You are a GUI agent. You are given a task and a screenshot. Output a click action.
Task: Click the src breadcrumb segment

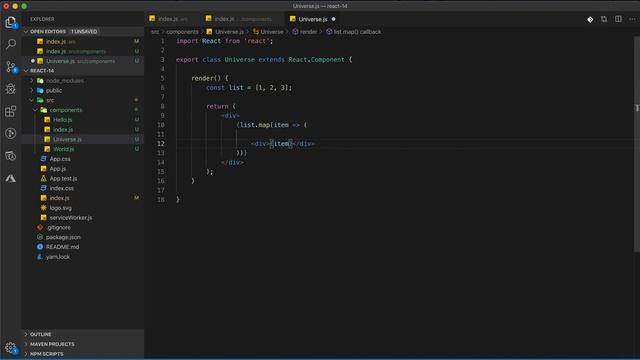click(x=155, y=31)
